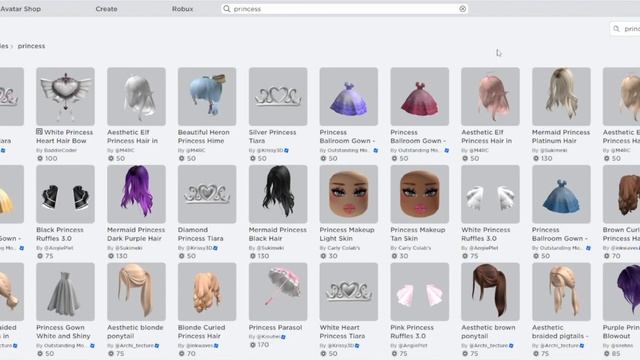Open White Princess Heart Hair Bow thumbnail
Image resolution: width=640 pixels, height=360 pixels.
pyautogui.click(x=65, y=96)
